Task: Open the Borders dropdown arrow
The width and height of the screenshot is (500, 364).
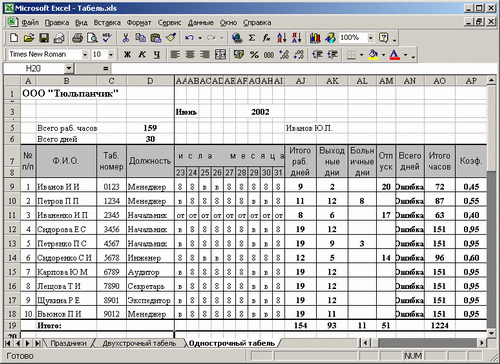Action: [361, 54]
